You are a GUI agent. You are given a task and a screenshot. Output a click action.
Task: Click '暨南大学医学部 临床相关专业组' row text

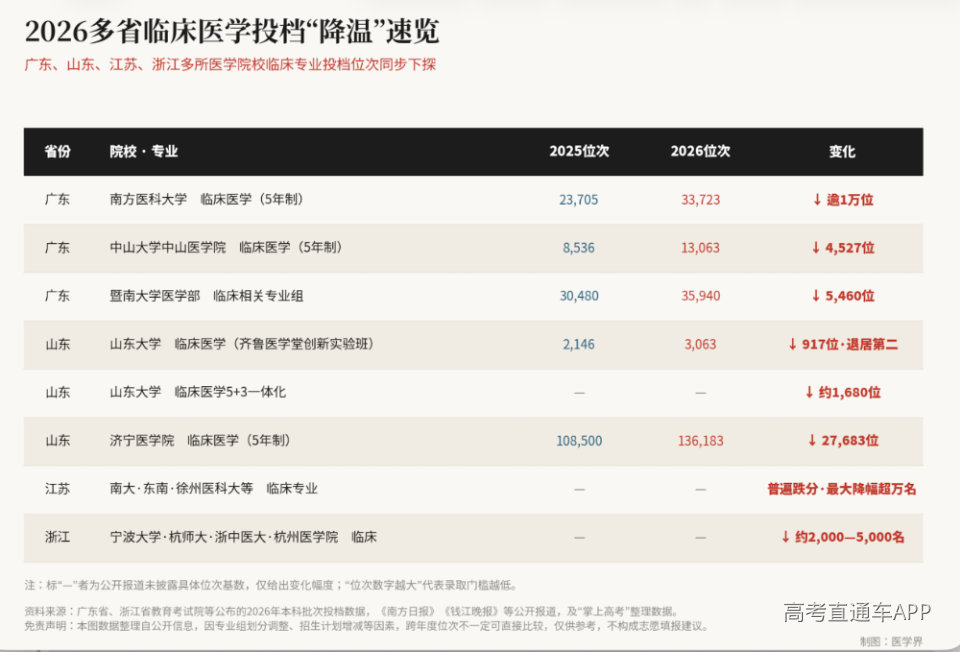point(206,296)
